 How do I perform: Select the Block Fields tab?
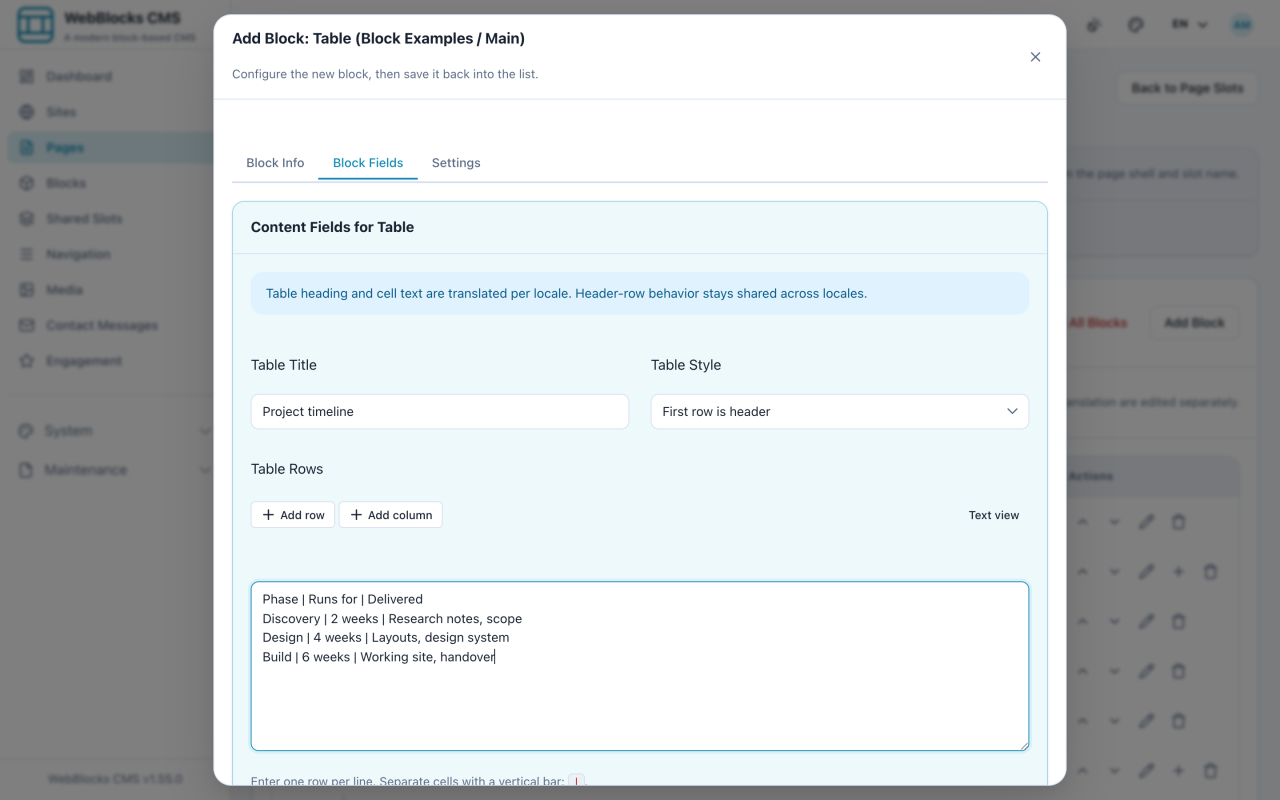click(x=368, y=163)
